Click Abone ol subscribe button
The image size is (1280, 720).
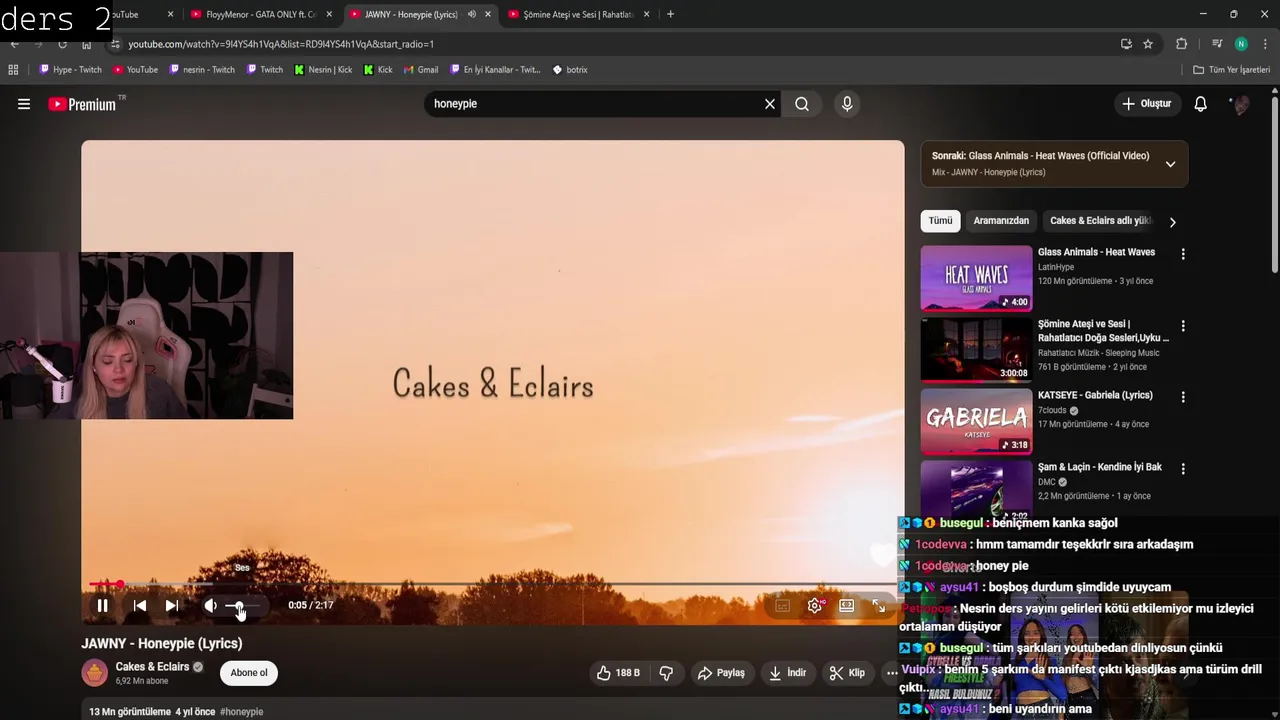tap(249, 673)
